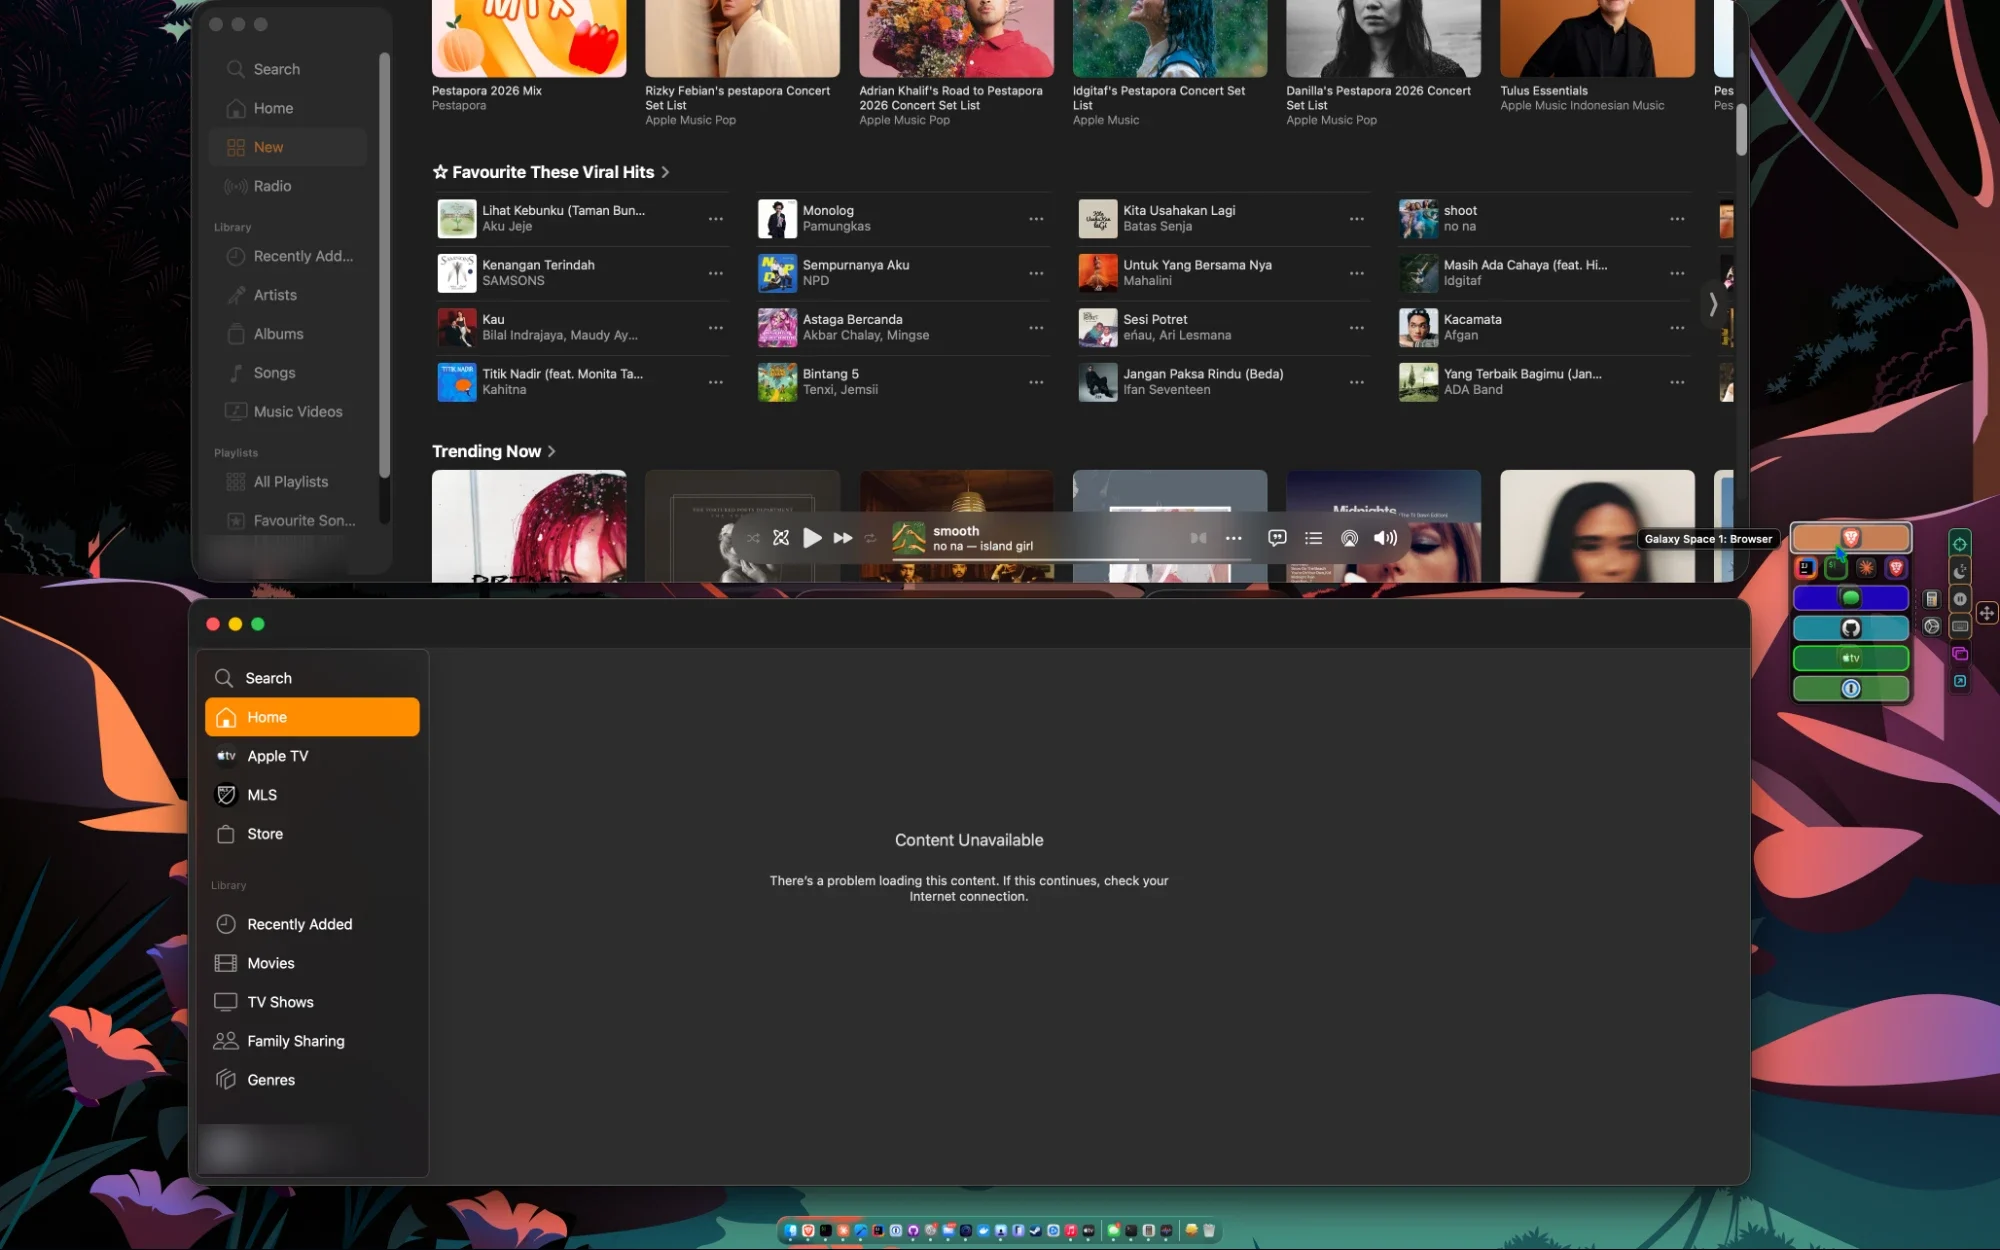Click the pause icon in side widget
Screen dimensions: 2000x1250
[x=1960, y=600]
